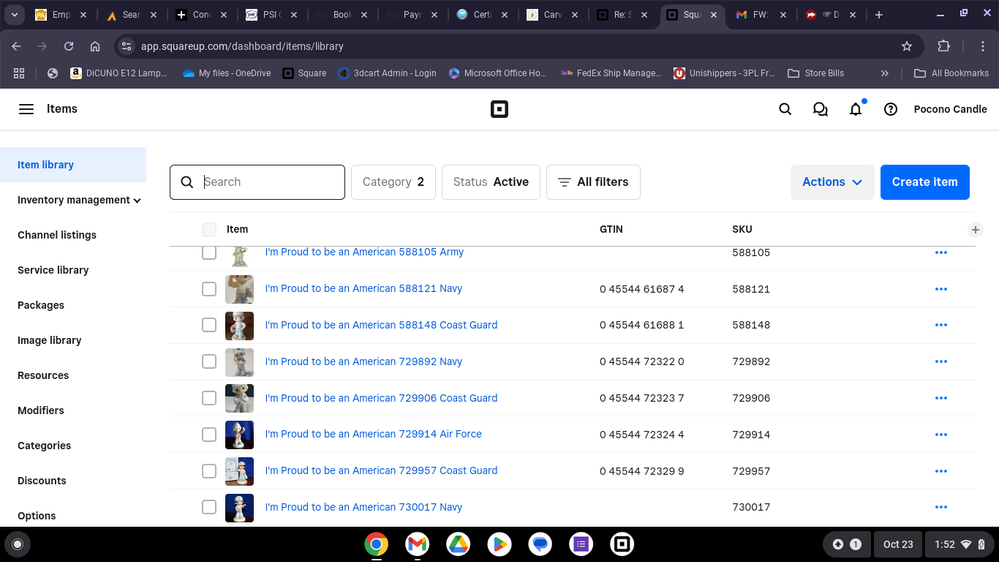Open the Status Active filter dropdown
The width and height of the screenshot is (999, 562).
coord(490,182)
